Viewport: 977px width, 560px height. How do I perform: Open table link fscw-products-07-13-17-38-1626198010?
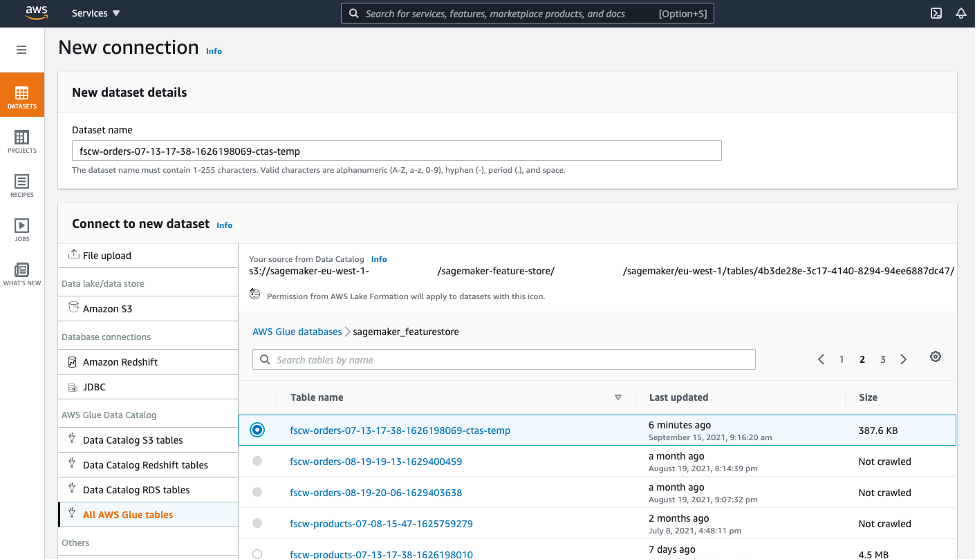(381, 554)
